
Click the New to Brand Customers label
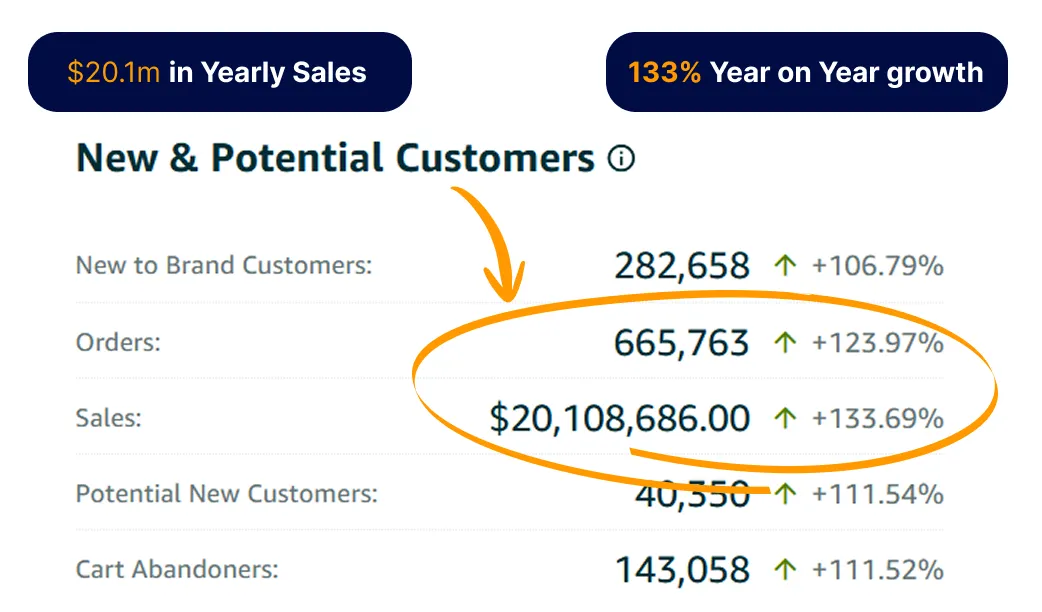[x=224, y=265]
